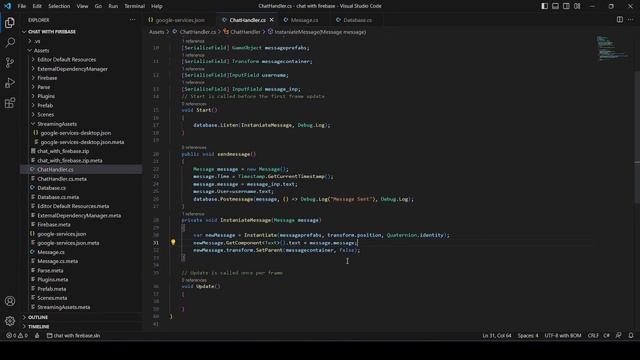Open the Manage gear icon

[10, 321]
